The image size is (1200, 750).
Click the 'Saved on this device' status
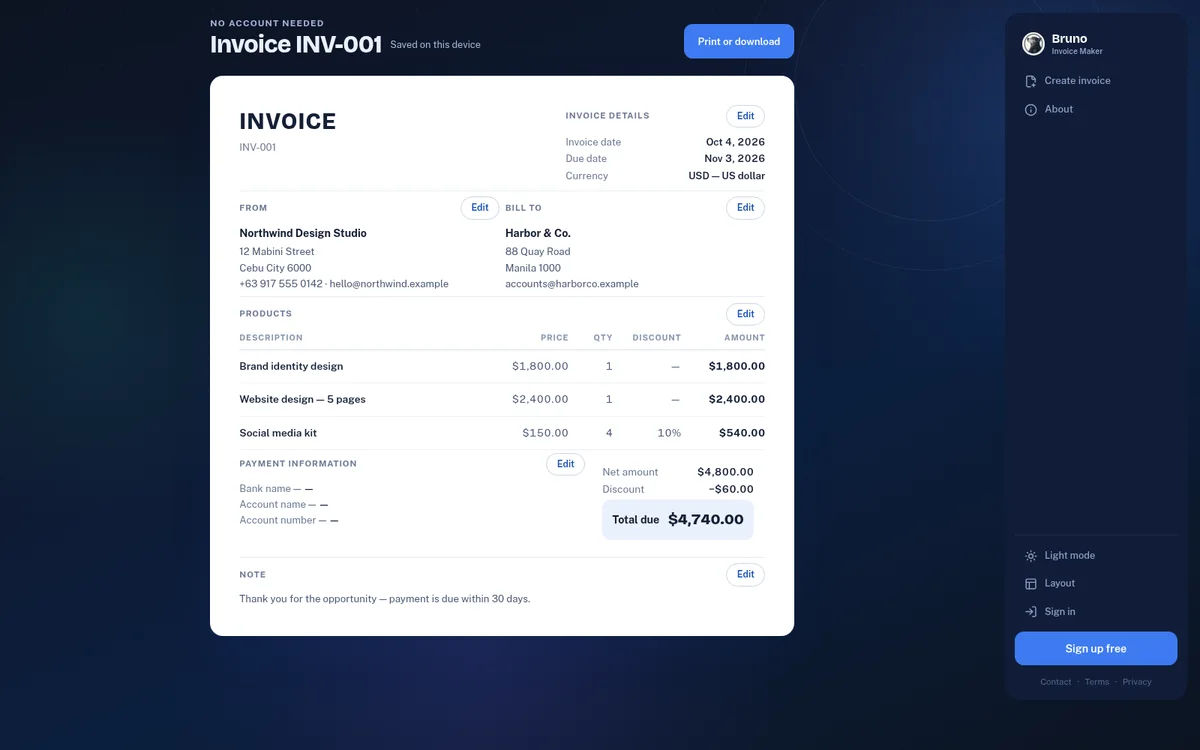(x=435, y=45)
